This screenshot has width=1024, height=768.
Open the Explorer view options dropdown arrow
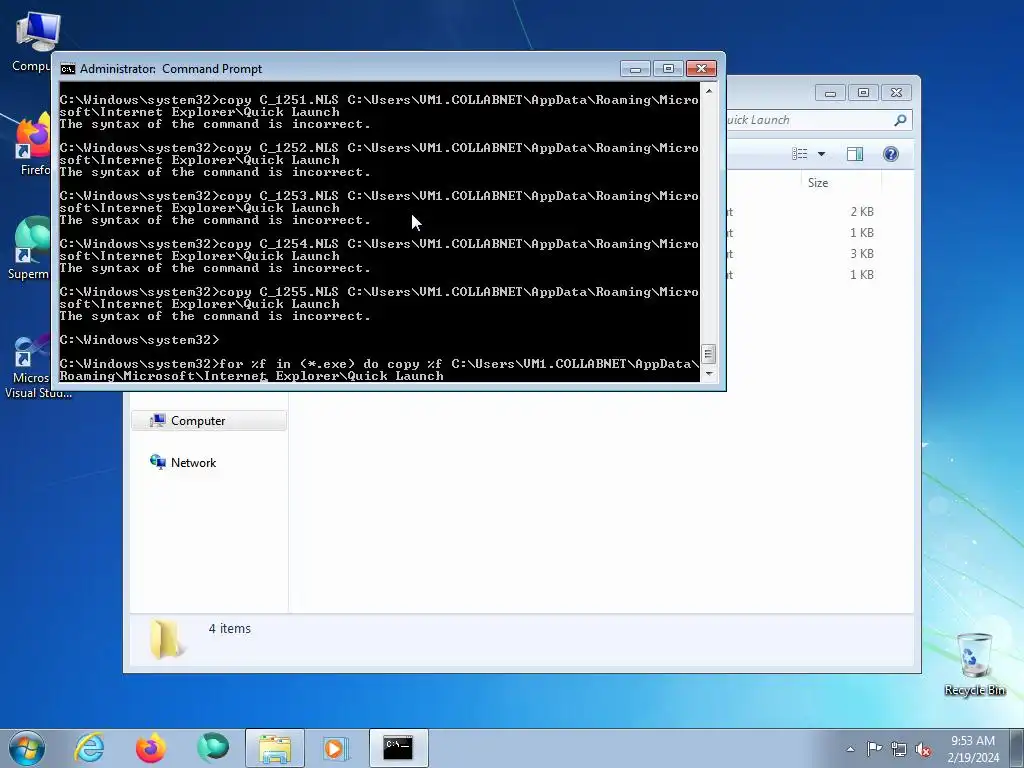pos(822,154)
